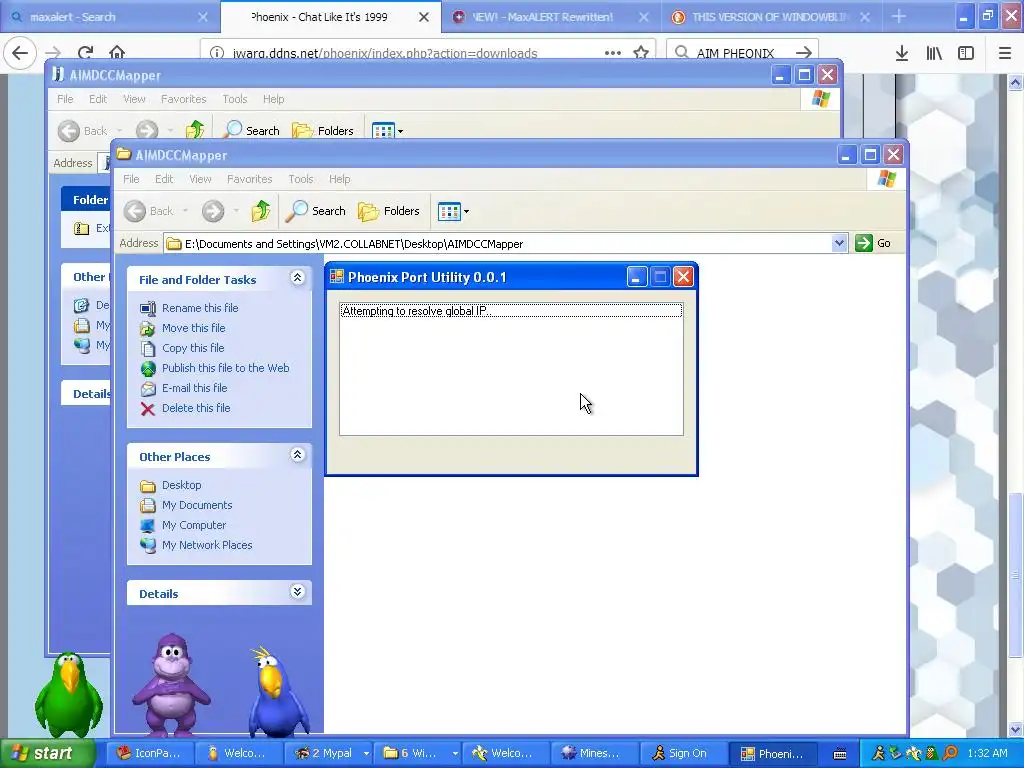
Task: Open browser library icon
Action: click(934, 53)
